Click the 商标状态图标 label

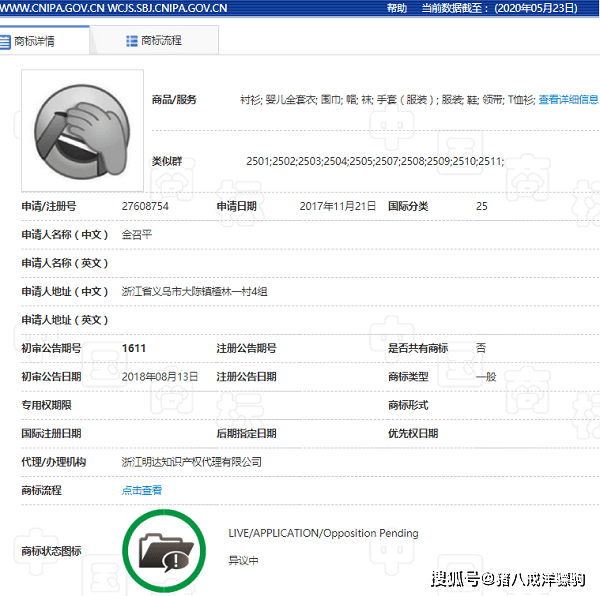click(51, 551)
